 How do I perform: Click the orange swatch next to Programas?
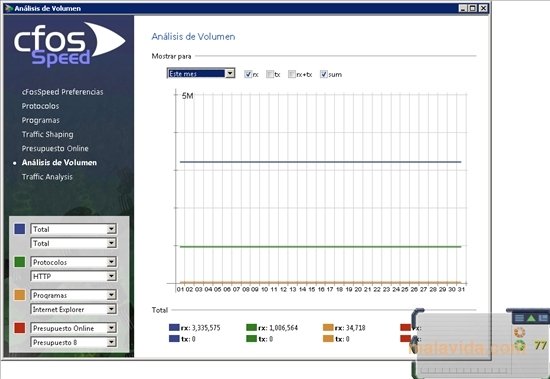[20, 295]
